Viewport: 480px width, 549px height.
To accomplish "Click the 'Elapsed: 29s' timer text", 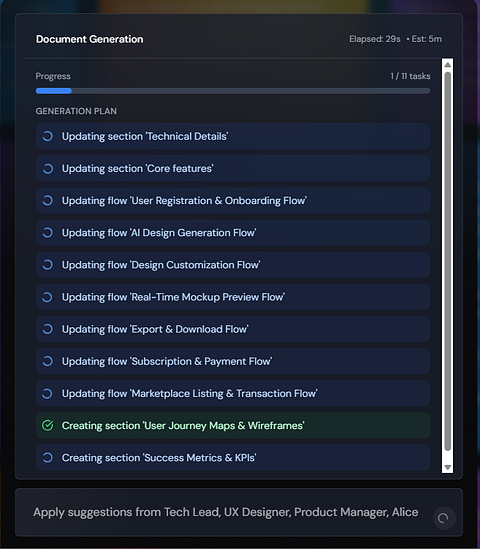I will tap(375, 39).
